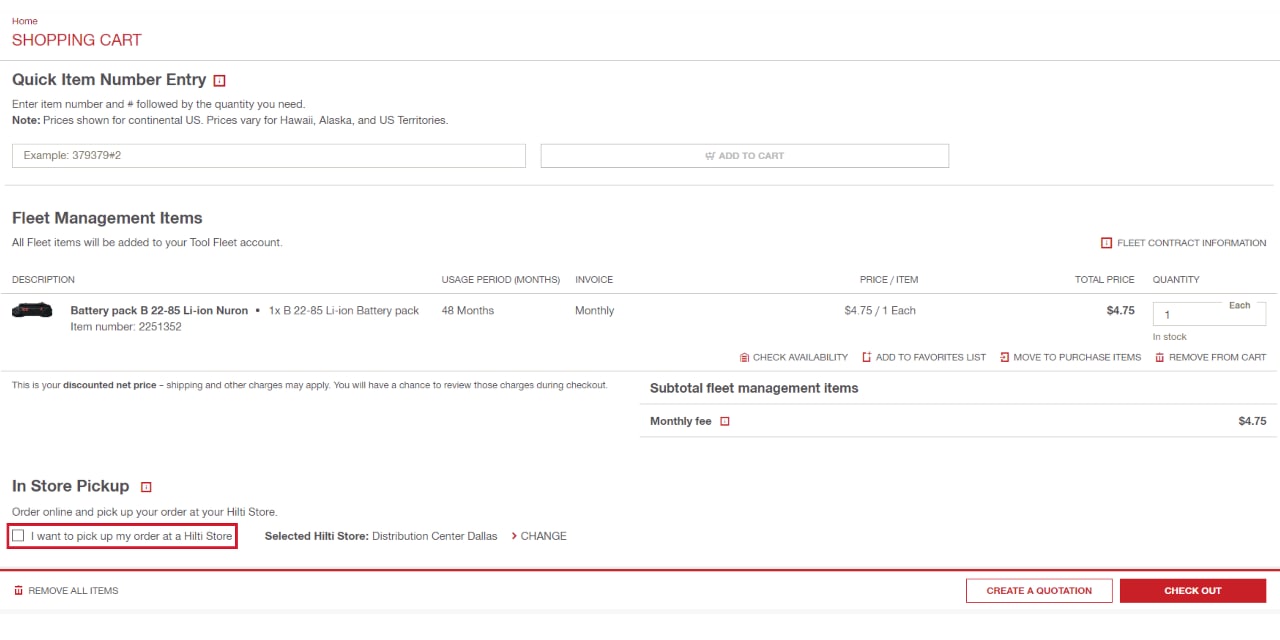Click the item number entry field
The height and width of the screenshot is (640, 1280).
[x=267, y=155]
